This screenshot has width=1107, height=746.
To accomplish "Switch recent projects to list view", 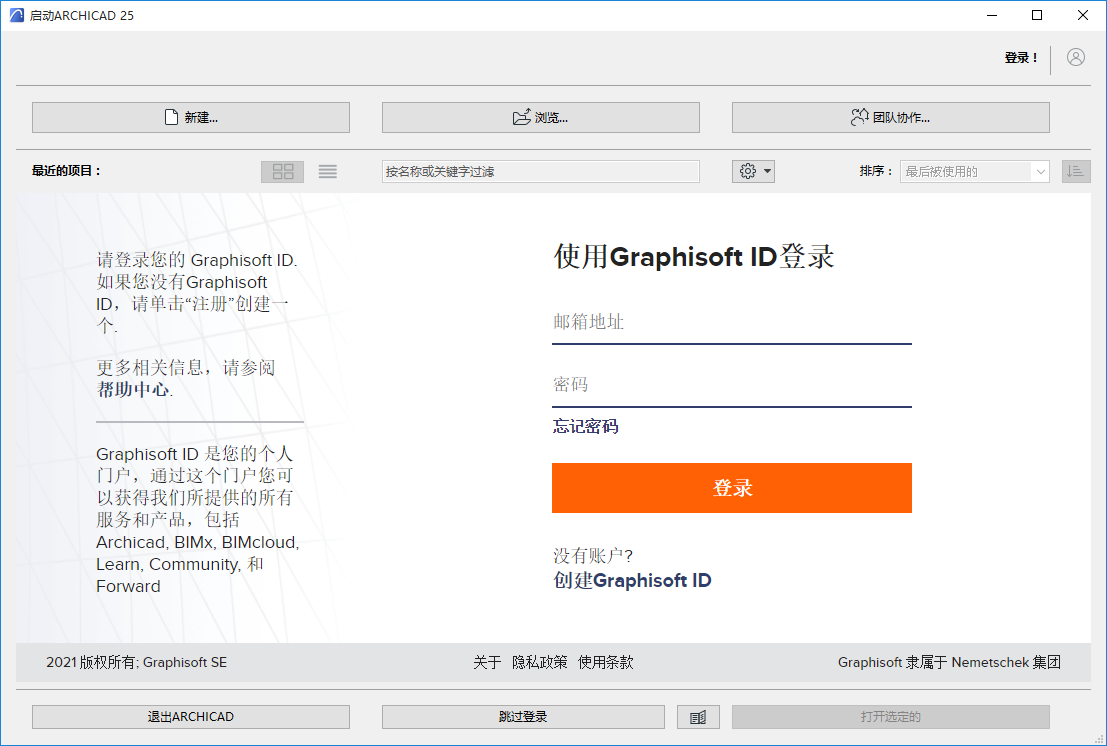I will tap(328, 172).
